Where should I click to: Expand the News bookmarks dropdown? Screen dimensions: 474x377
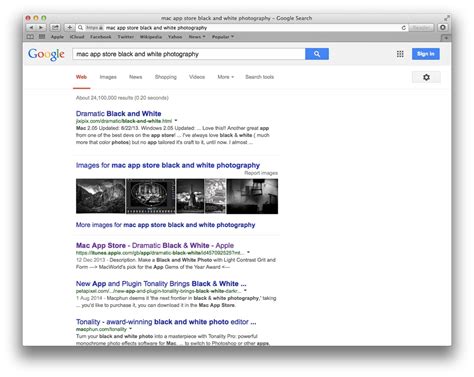[197, 37]
